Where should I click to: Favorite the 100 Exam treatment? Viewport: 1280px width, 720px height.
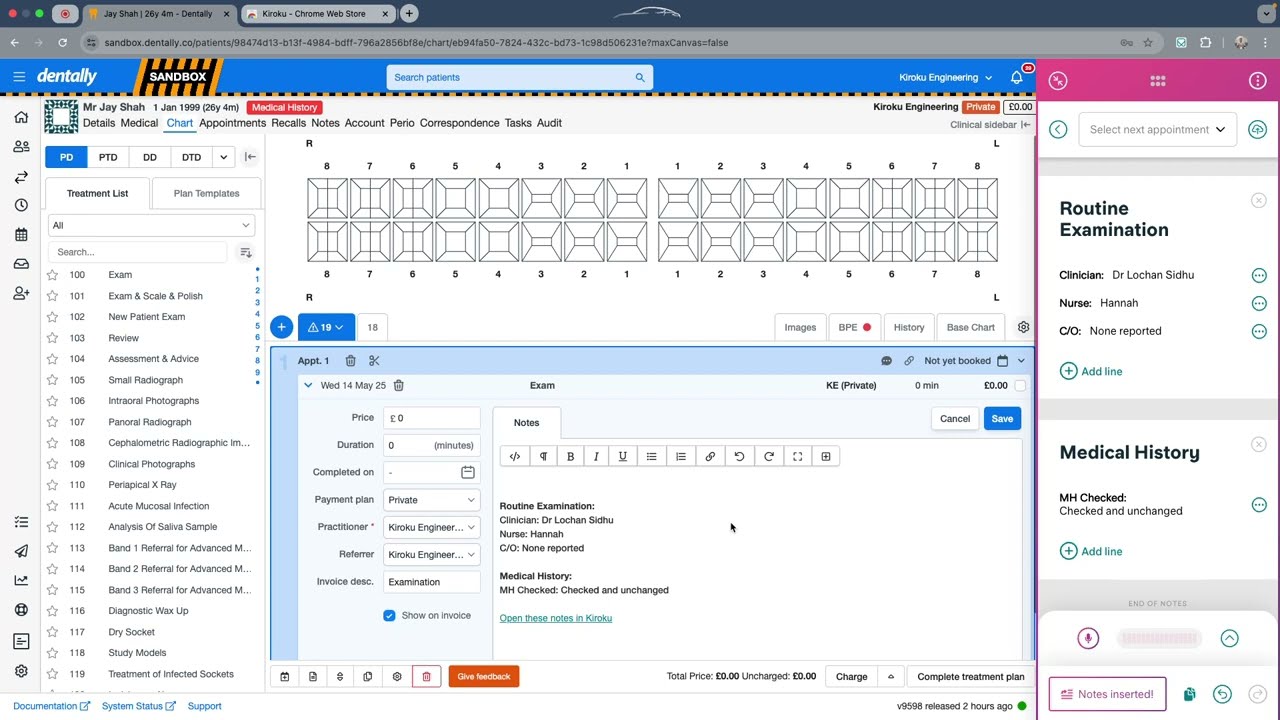pyautogui.click(x=52, y=275)
